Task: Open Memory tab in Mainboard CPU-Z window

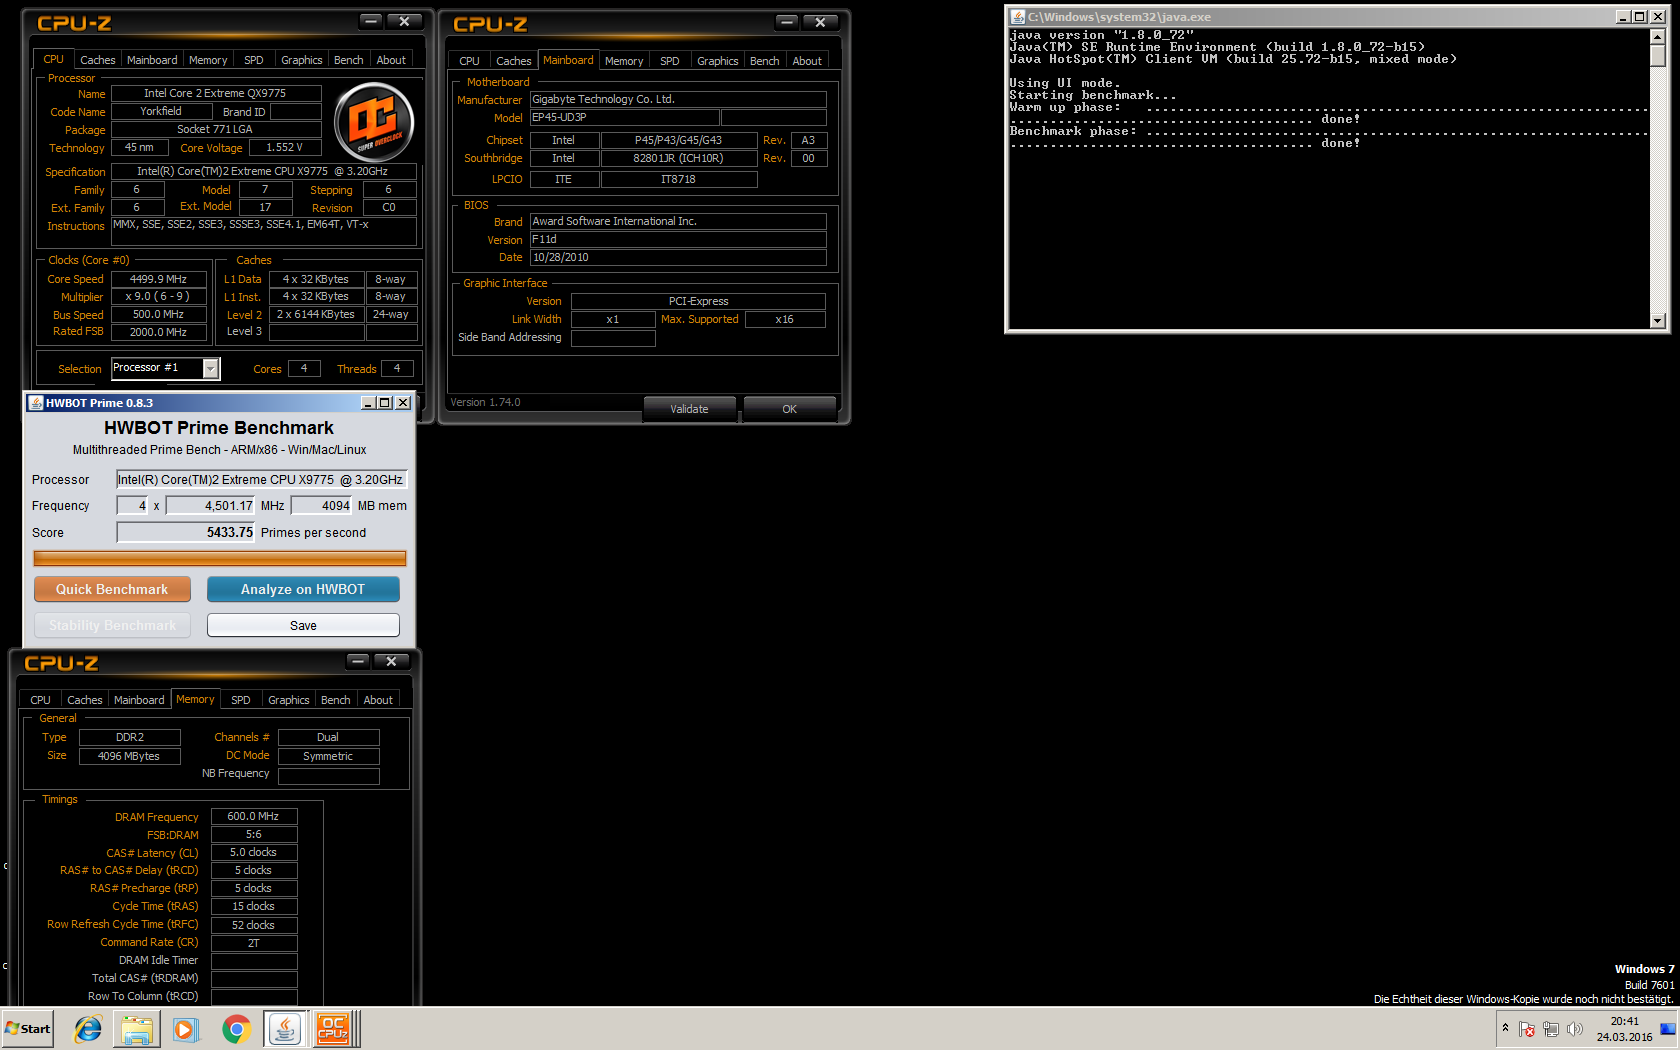Action: pos(624,61)
